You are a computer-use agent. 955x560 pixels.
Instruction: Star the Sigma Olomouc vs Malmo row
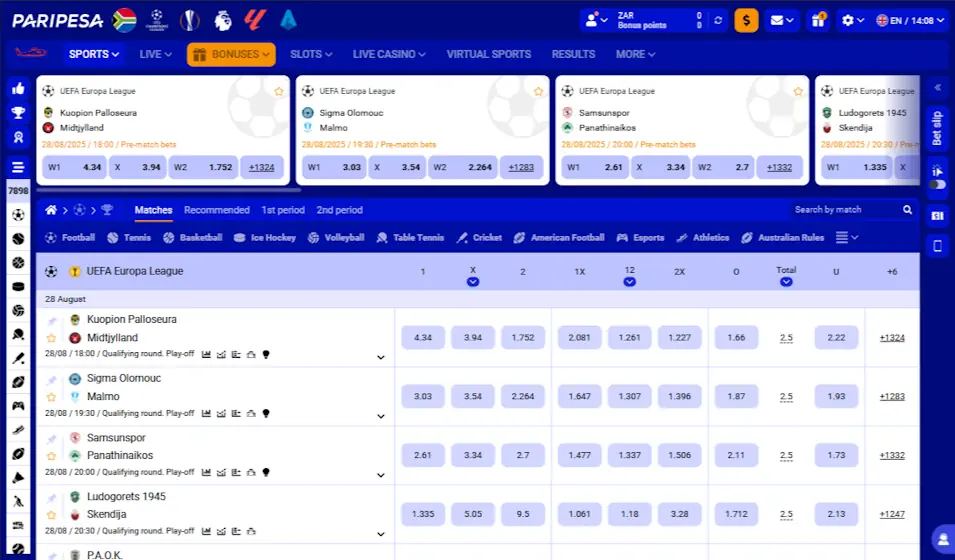[52, 397]
